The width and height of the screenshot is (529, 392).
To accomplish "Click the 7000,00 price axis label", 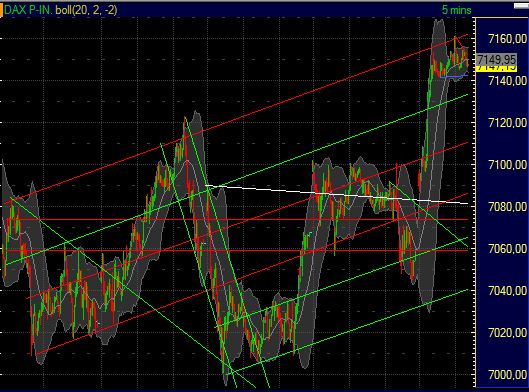I will (507, 374).
